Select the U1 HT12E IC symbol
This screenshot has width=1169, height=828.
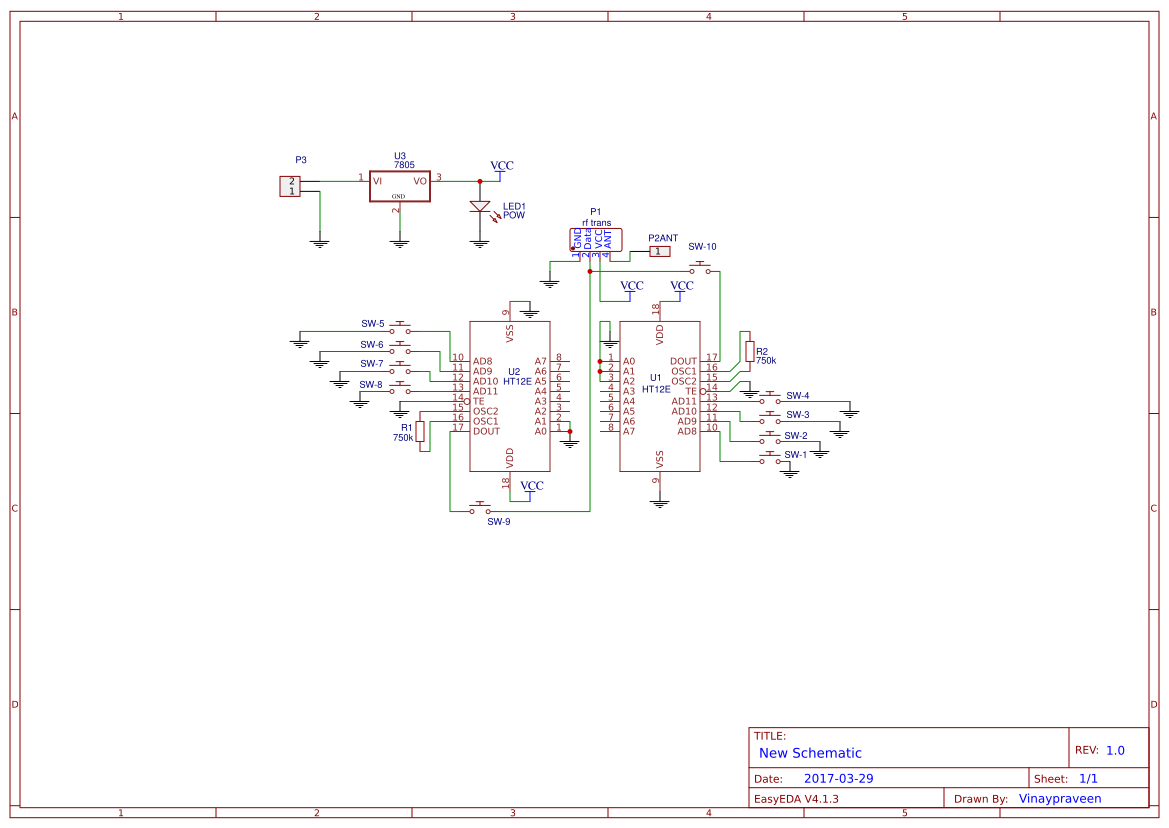click(660, 395)
